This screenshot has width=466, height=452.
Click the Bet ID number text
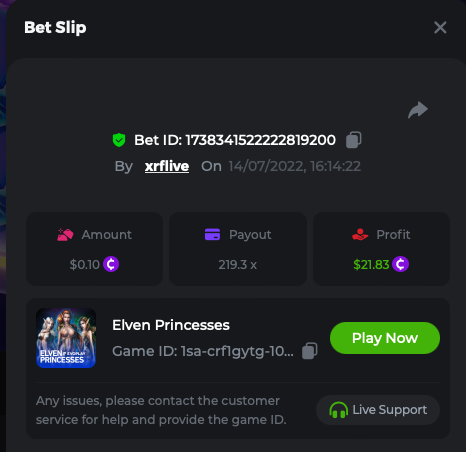(260, 140)
